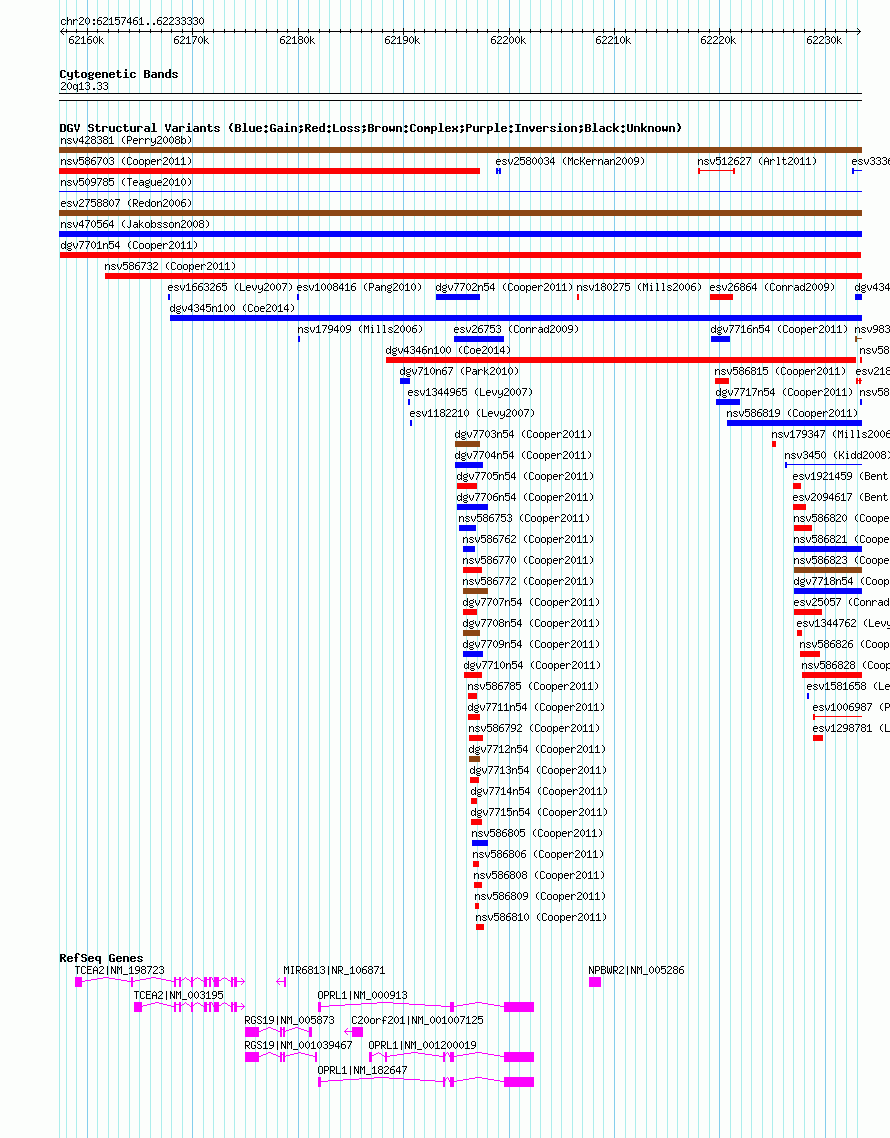
Task: Open the dgv7706n54 (Cooper2011) variant
Action: click(x=526, y=498)
